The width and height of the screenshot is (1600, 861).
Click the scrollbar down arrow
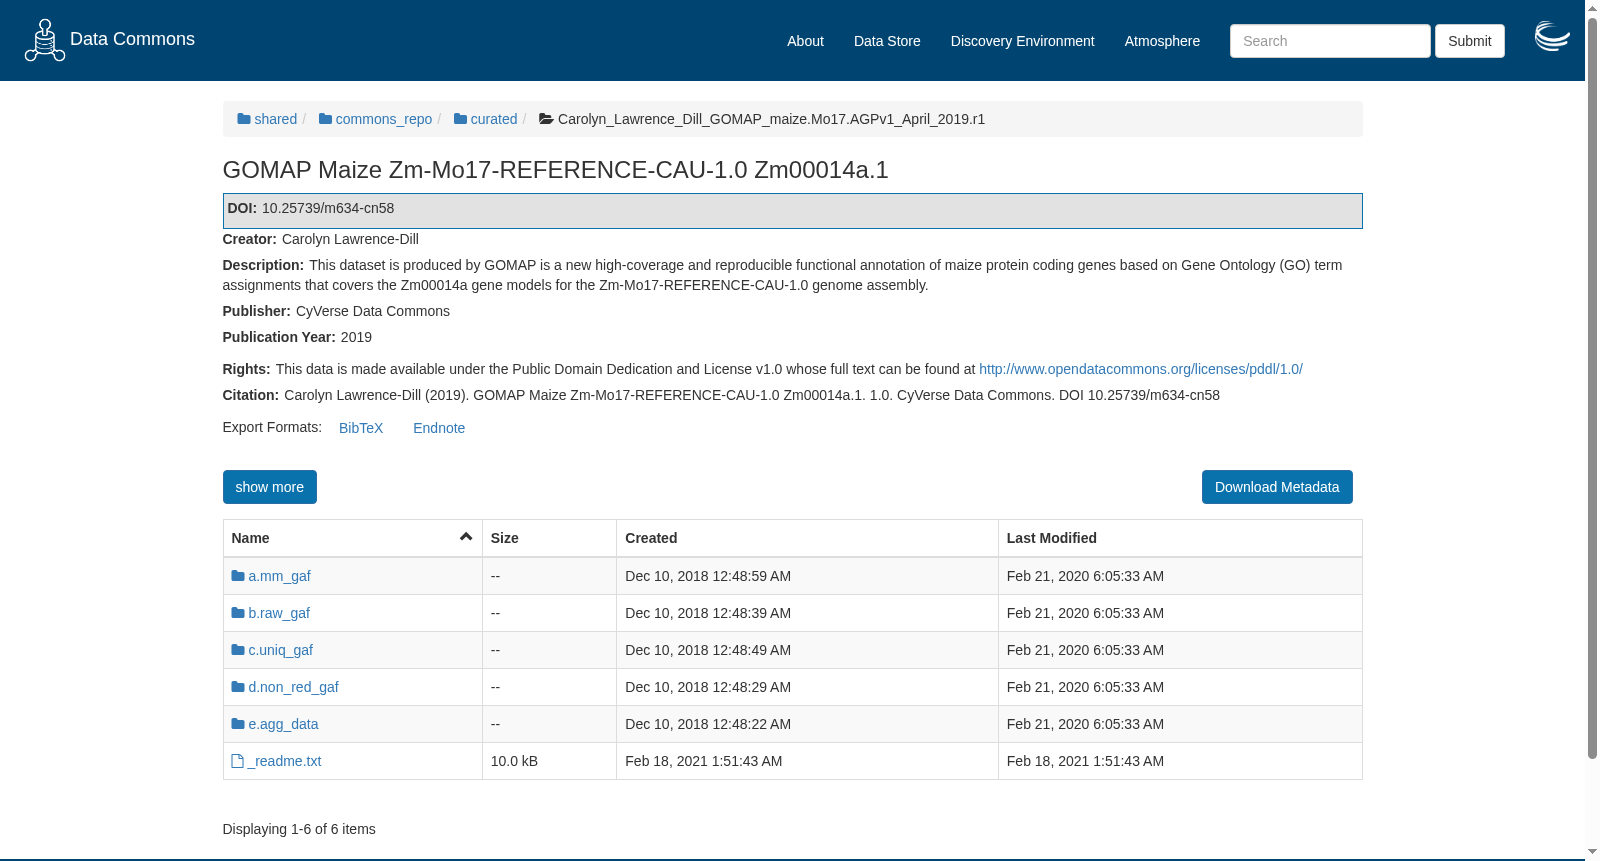point(1592,853)
